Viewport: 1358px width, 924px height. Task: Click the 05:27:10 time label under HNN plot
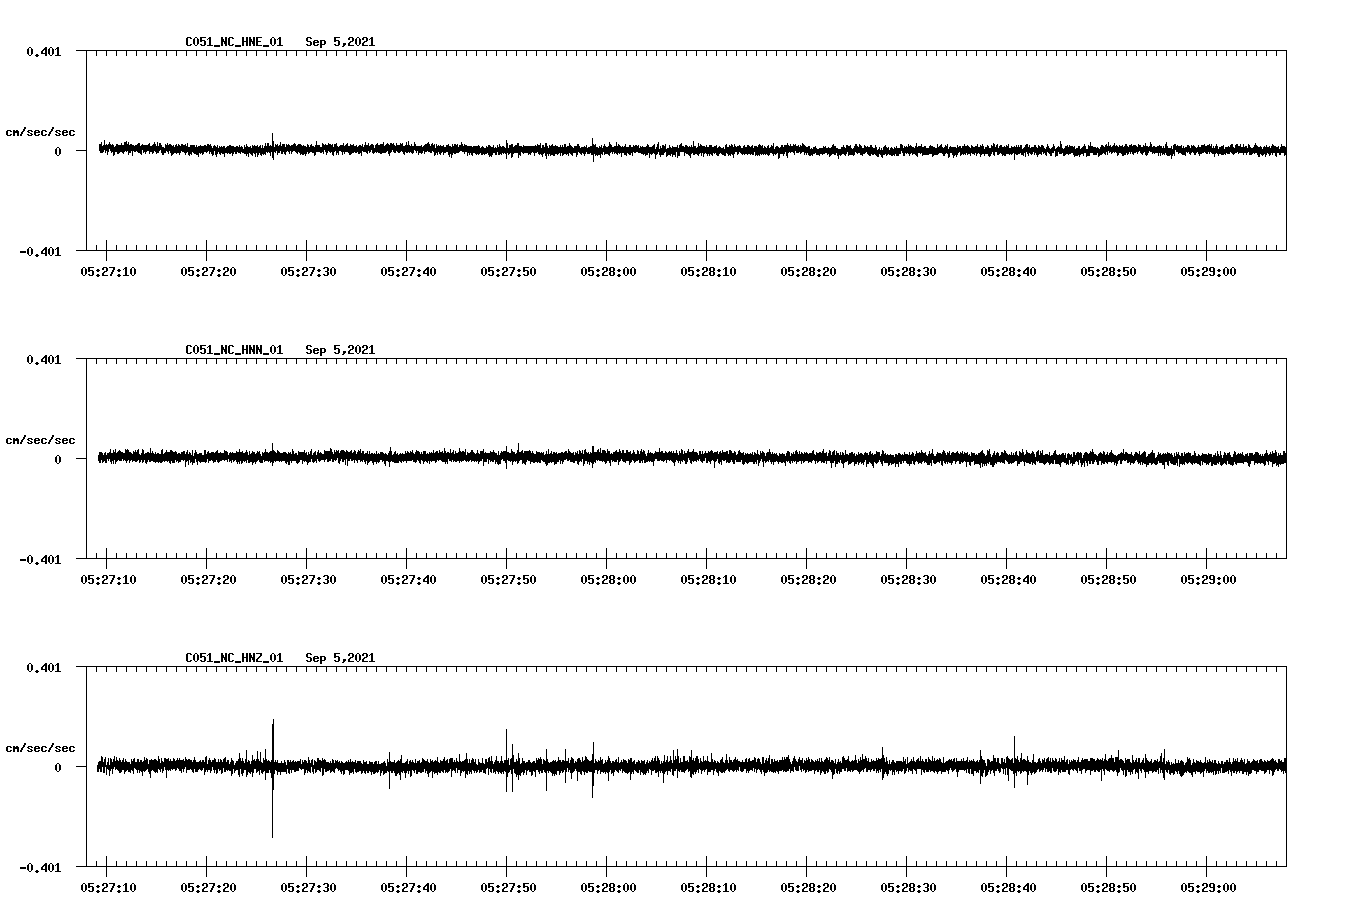(108, 580)
